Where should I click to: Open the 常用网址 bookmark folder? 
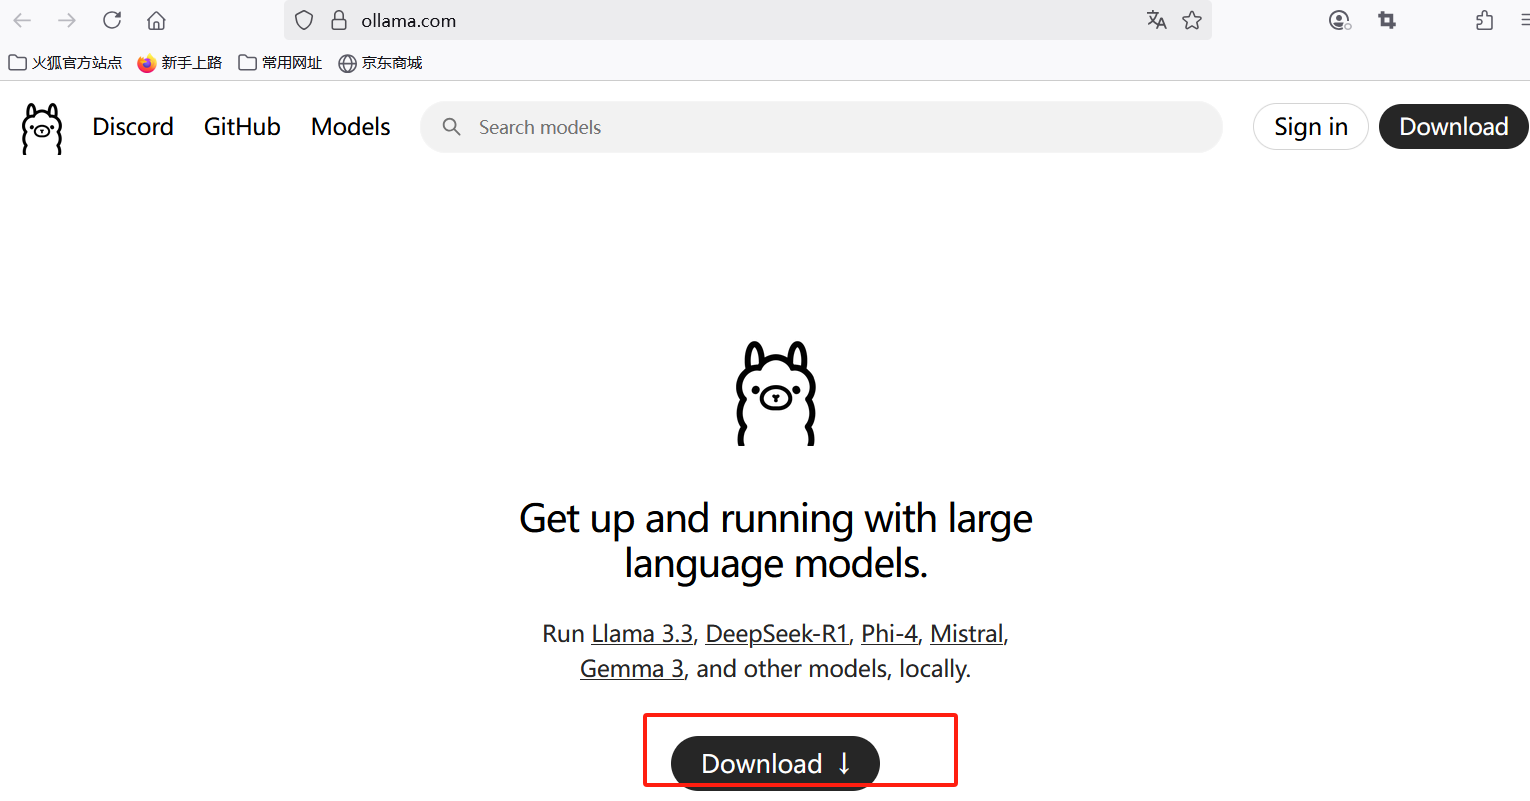tap(280, 63)
